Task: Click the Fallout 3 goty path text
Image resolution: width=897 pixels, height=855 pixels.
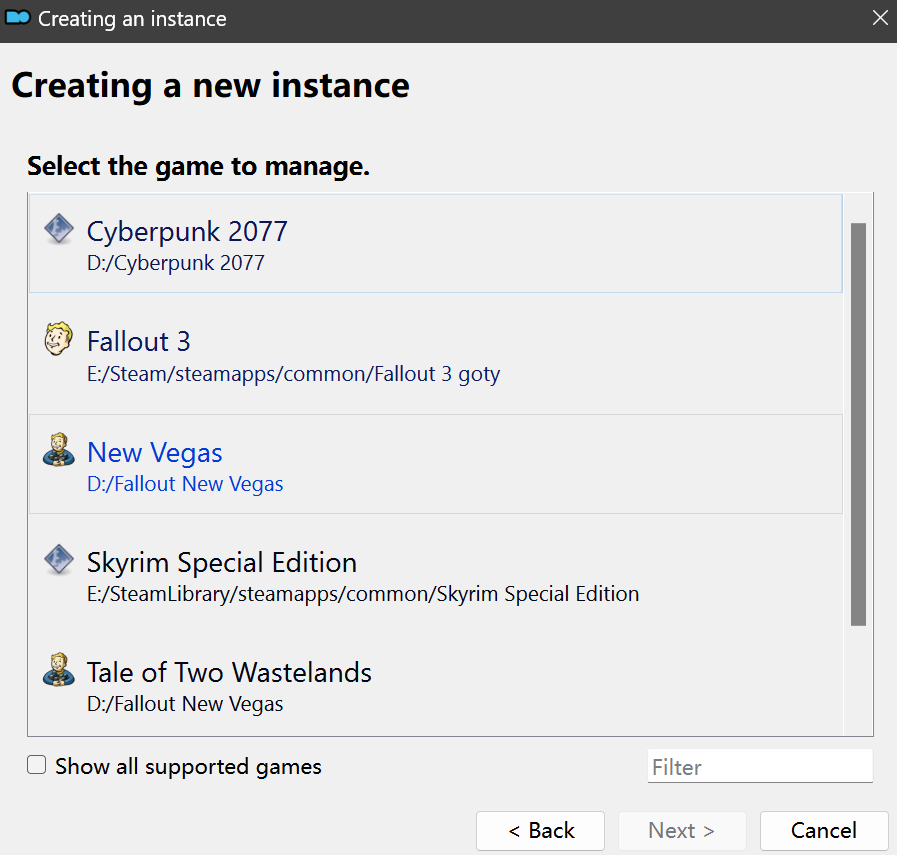Action: [293, 374]
